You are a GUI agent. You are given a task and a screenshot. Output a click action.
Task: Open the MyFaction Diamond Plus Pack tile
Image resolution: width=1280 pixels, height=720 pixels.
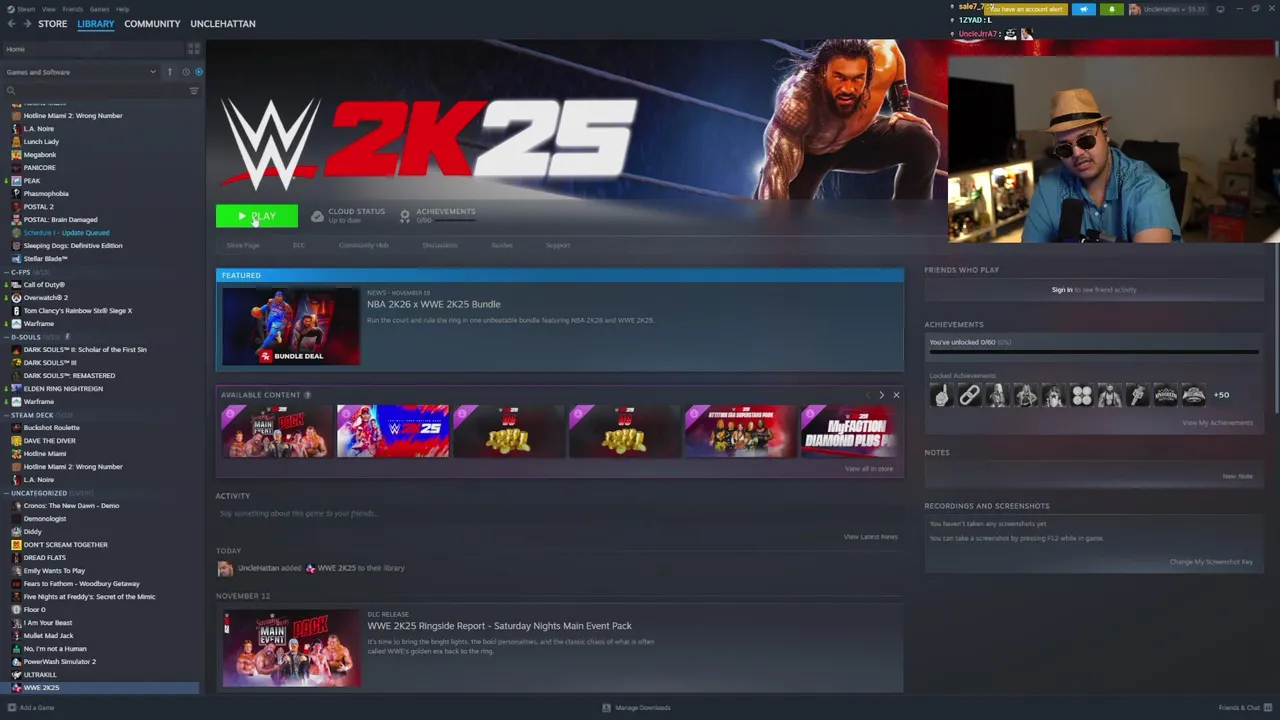(x=849, y=431)
